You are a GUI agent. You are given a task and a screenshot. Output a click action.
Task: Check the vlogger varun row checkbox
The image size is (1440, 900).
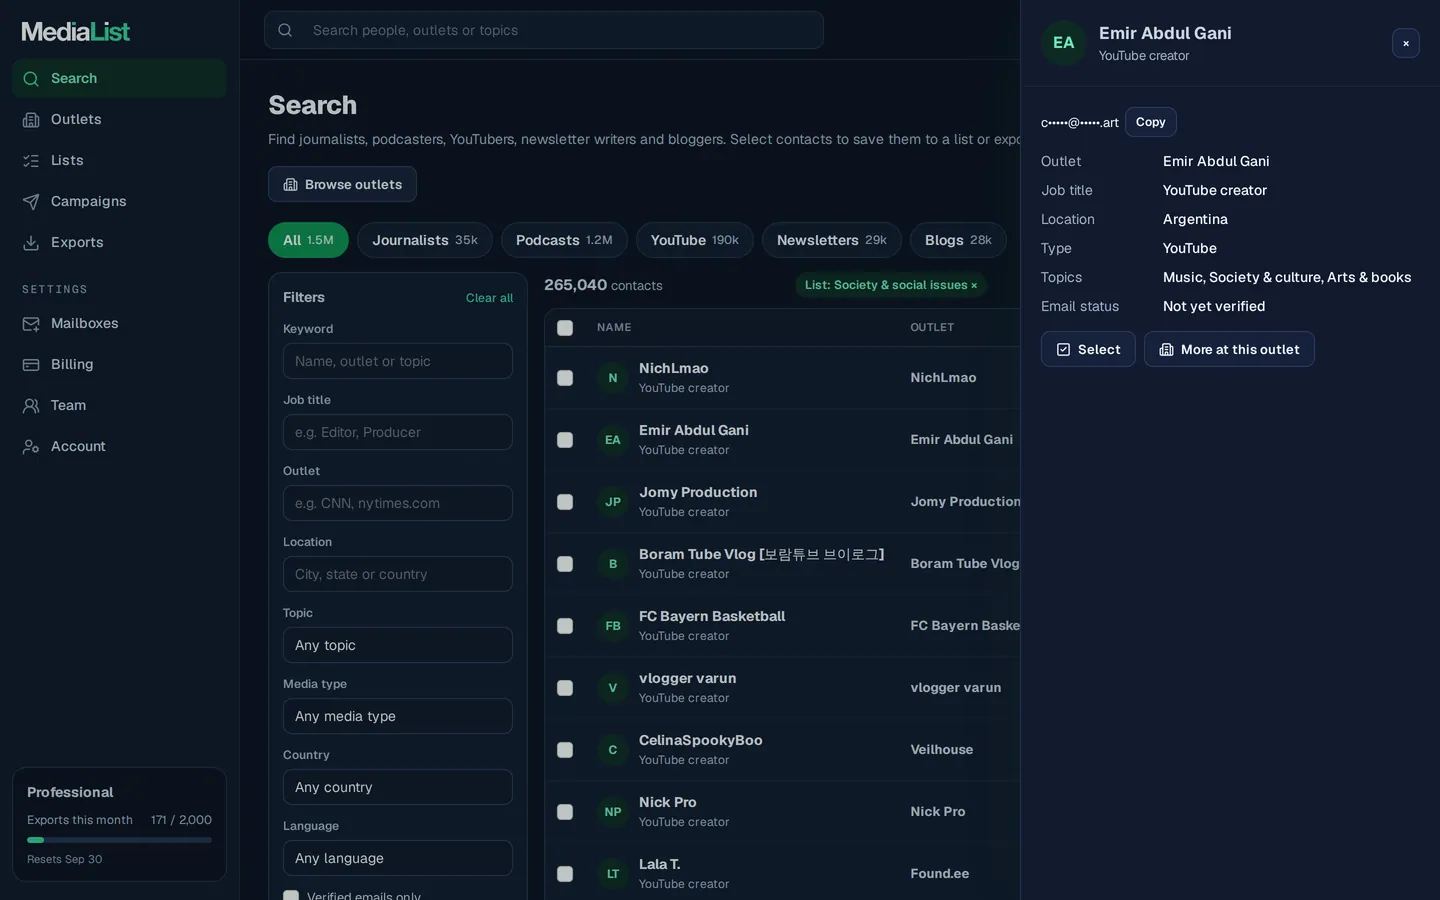point(565,688)
